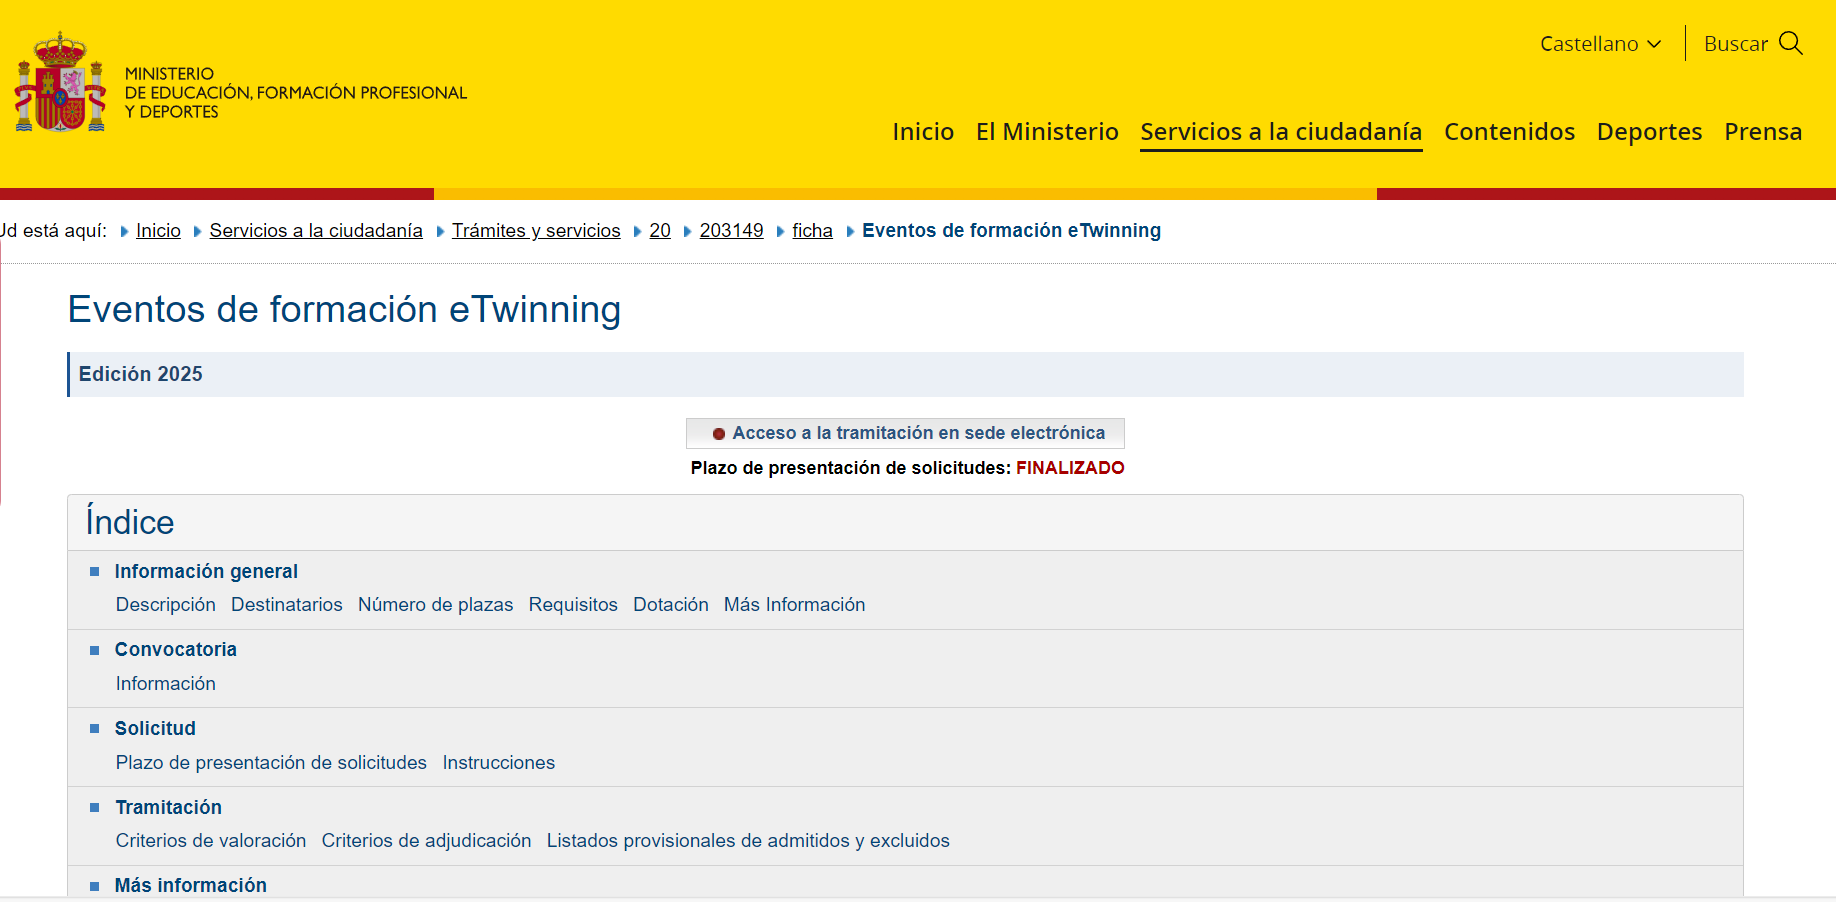Follow the Trámites y servicios breadcrumb
This screenshot has height=902, width=1836.
pos(536,231)
